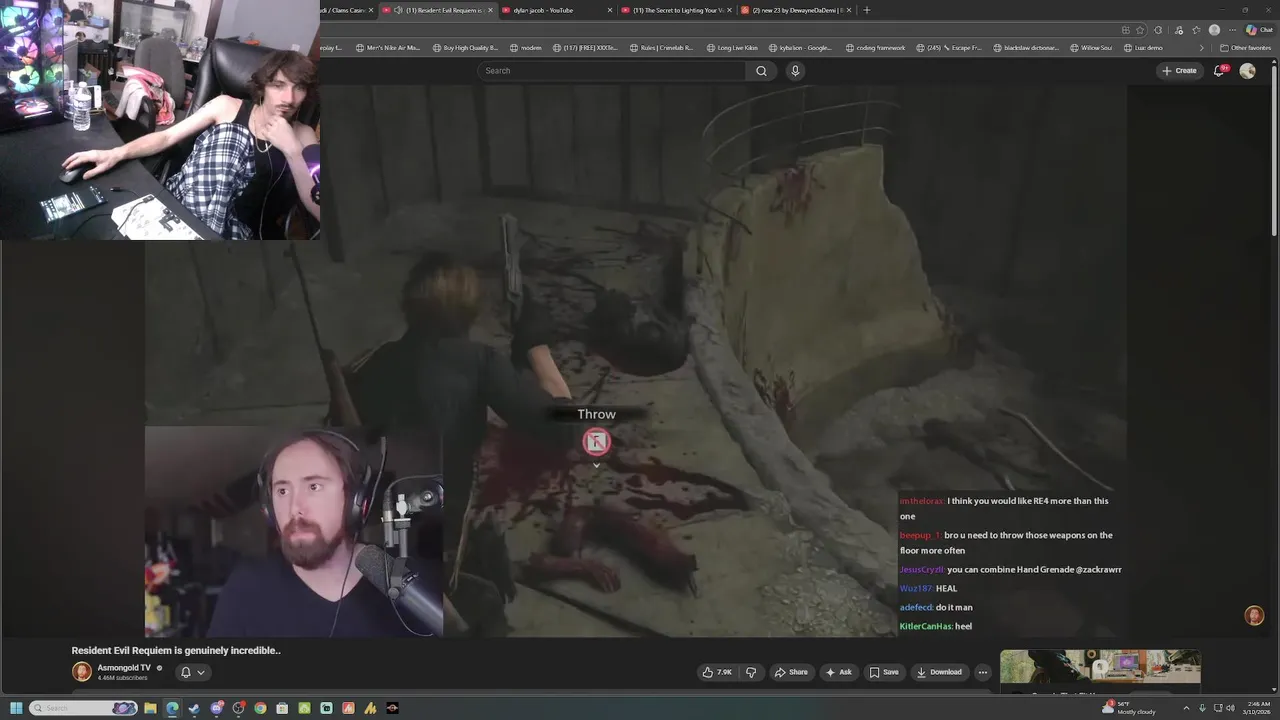Open the blackslaw dictionary bookmark
The image size is (1280, 720).
coord(1026,48)
